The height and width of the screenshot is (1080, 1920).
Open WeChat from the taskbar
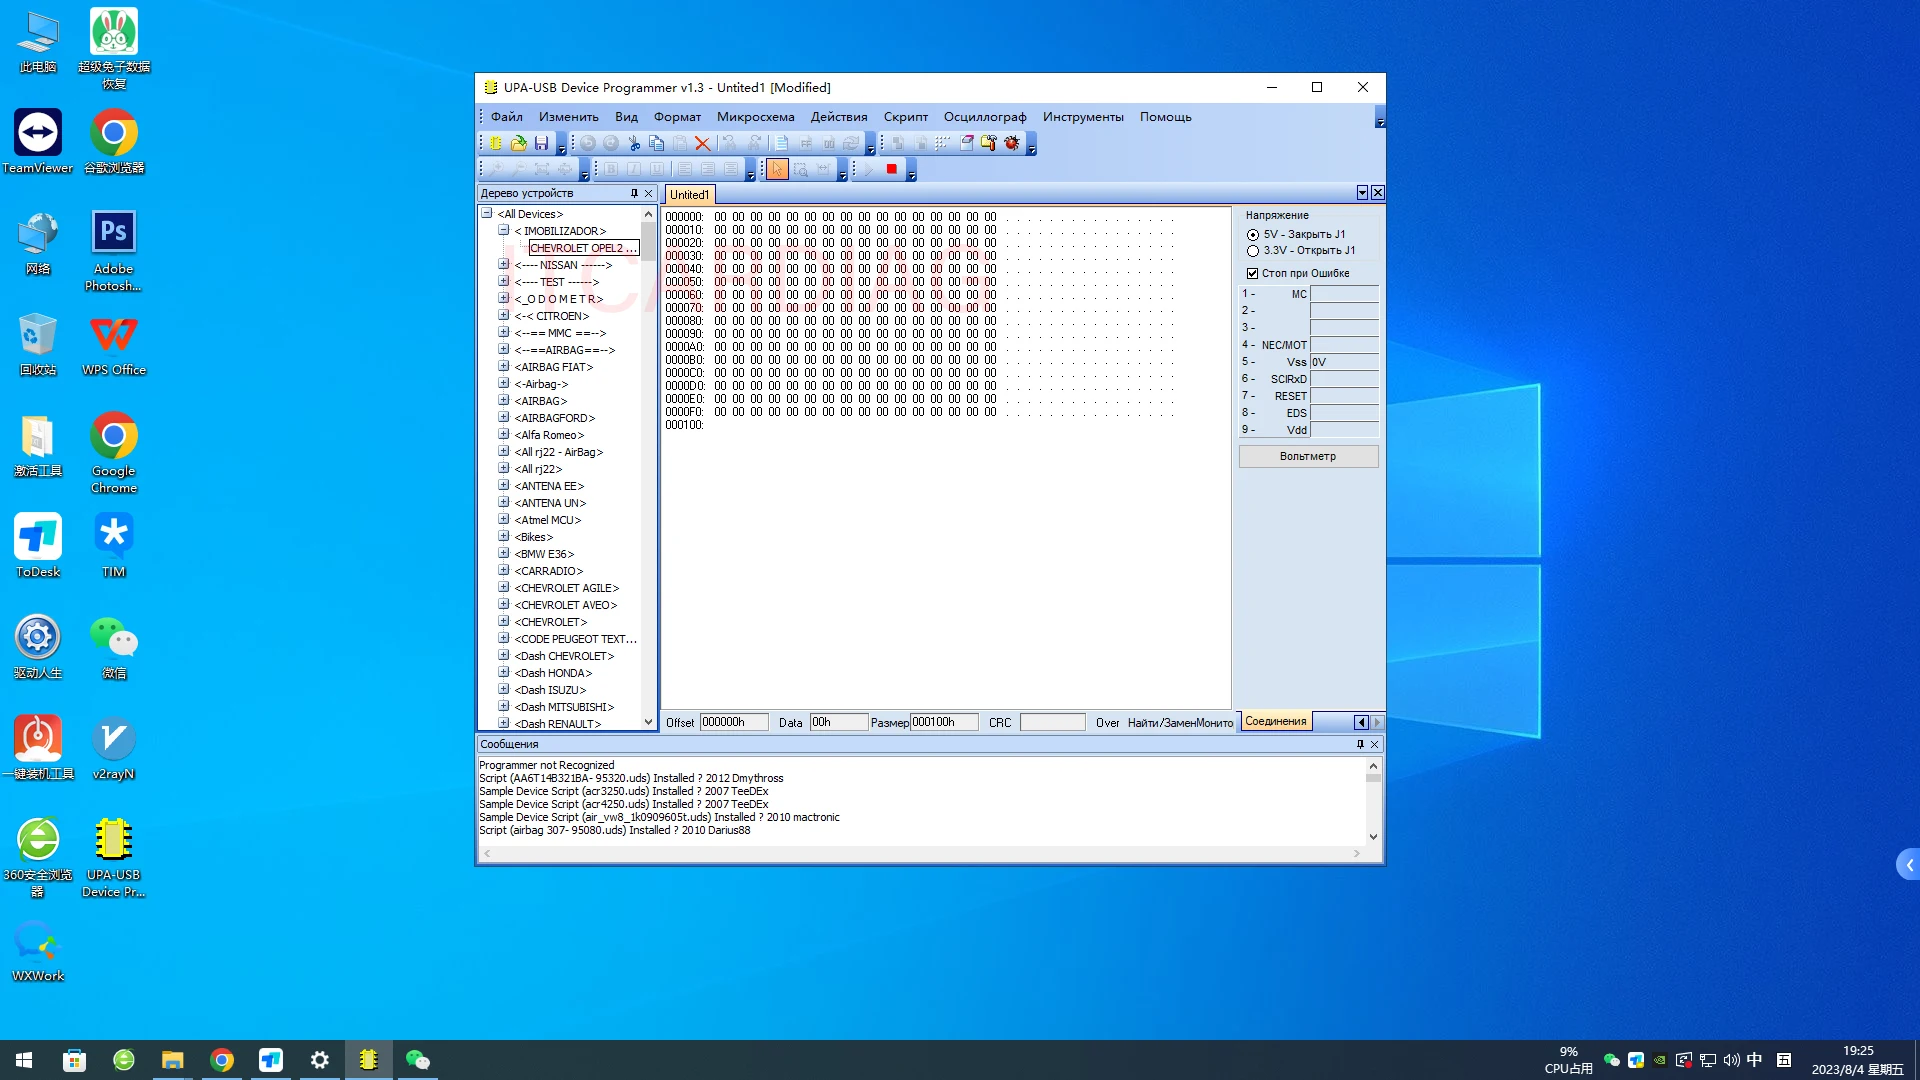[417, 1060]
